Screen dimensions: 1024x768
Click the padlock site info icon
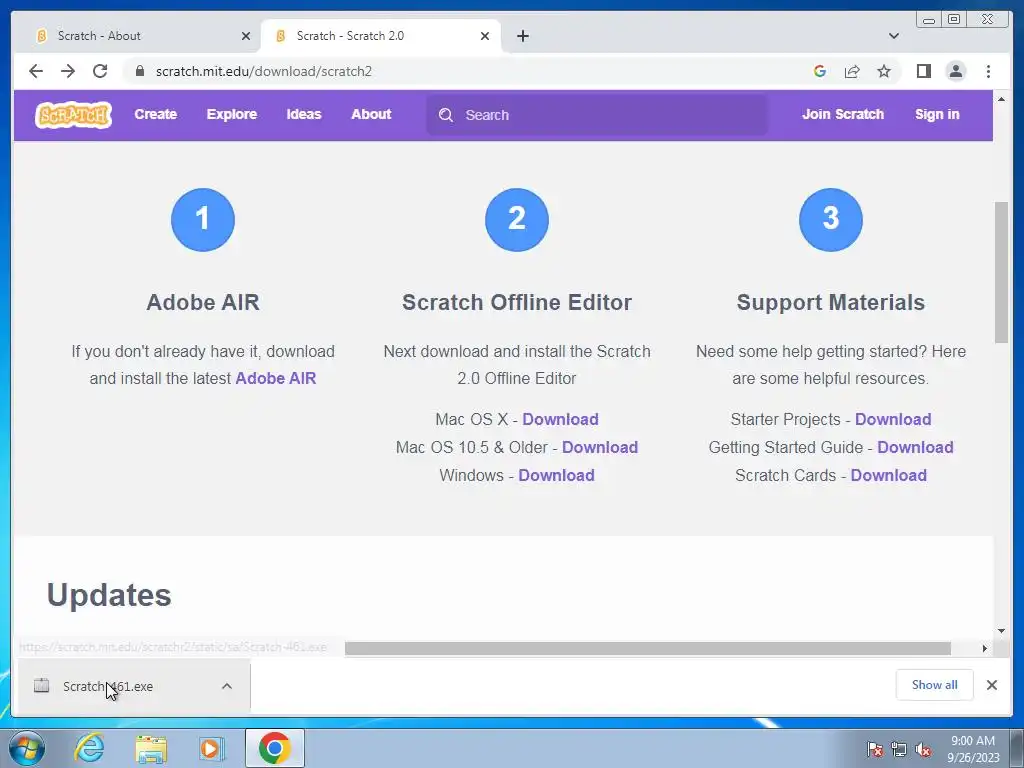pyautogui.click(x=139, y=71)
